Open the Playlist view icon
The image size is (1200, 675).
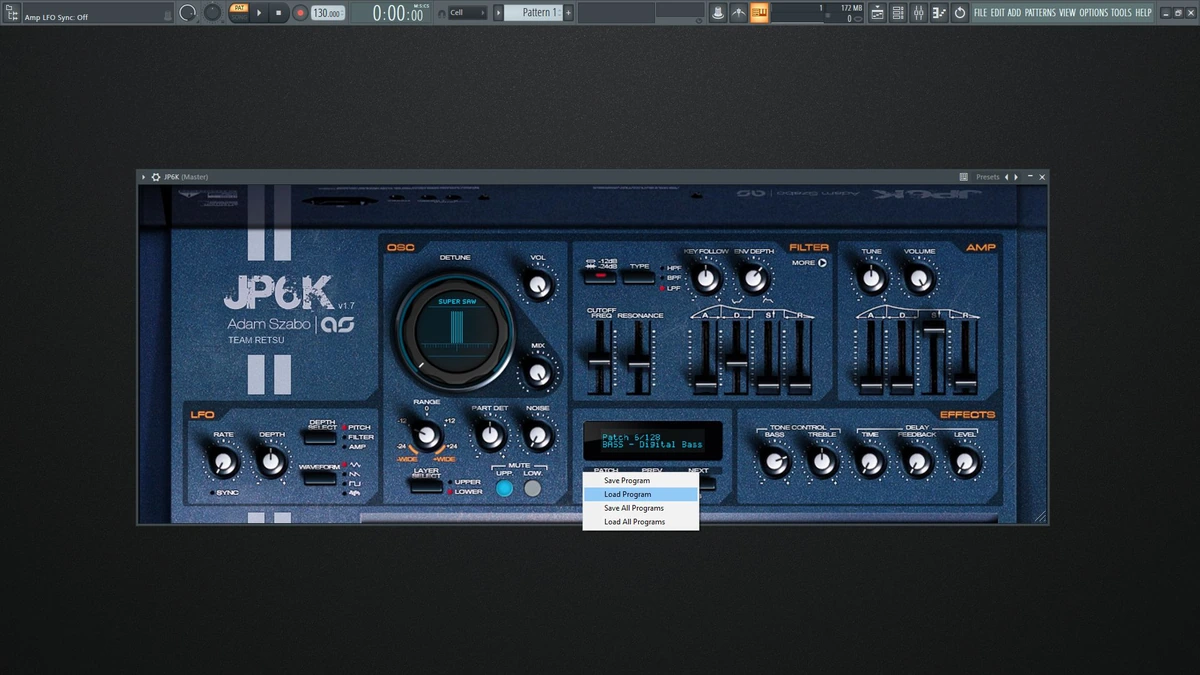pos(878,13)
